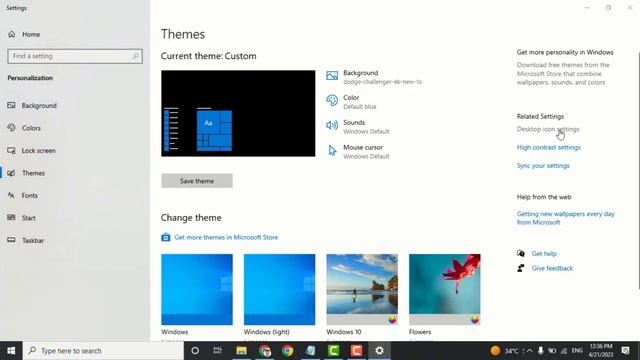Open Desktop icon settings link
Viewport: 640px width, 360px height.
coord(548,129)
